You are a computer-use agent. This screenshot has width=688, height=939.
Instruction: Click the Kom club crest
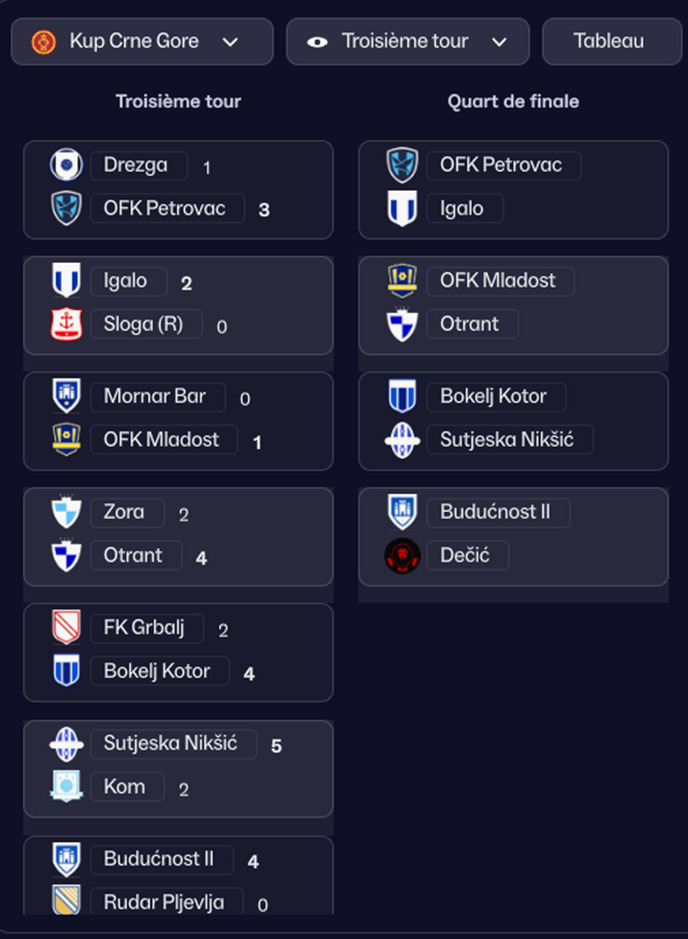pyautogui.click(x=66, y=787)
